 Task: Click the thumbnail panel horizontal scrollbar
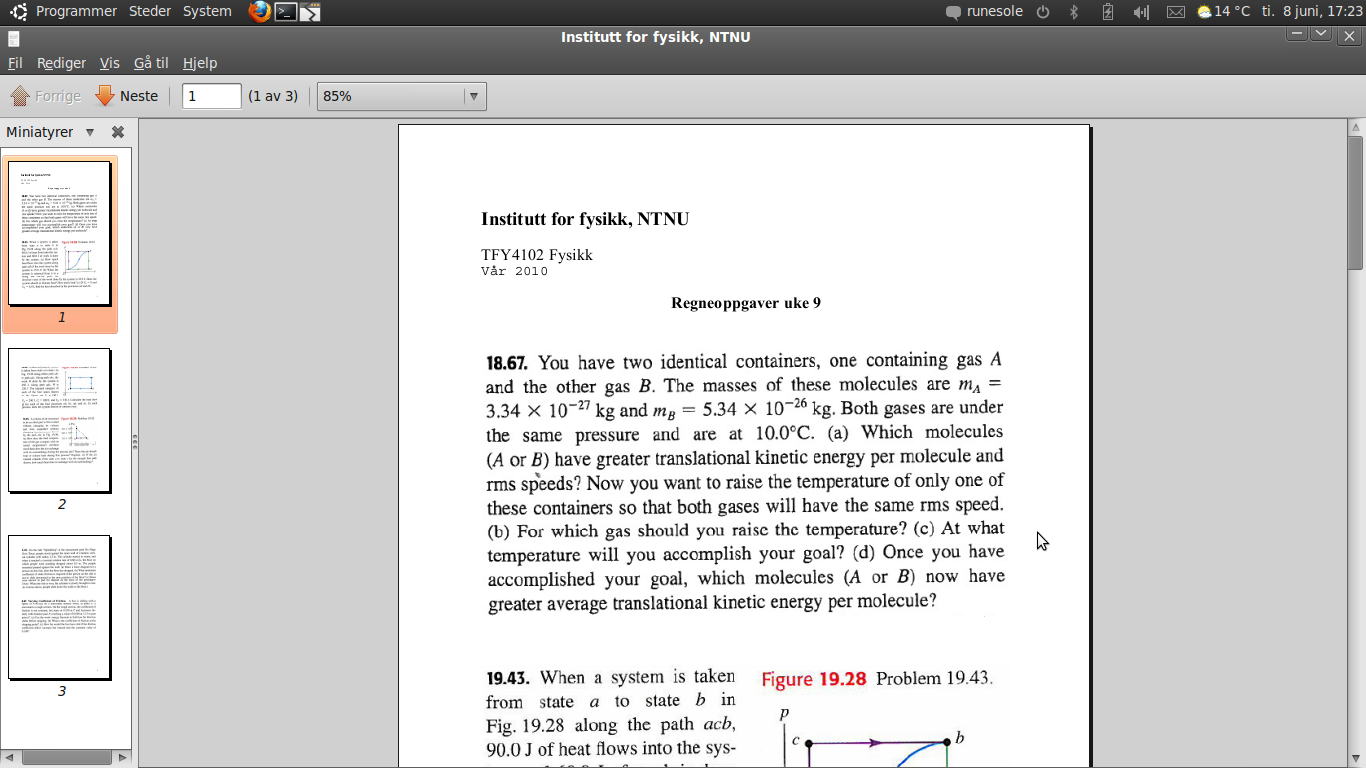66,757
